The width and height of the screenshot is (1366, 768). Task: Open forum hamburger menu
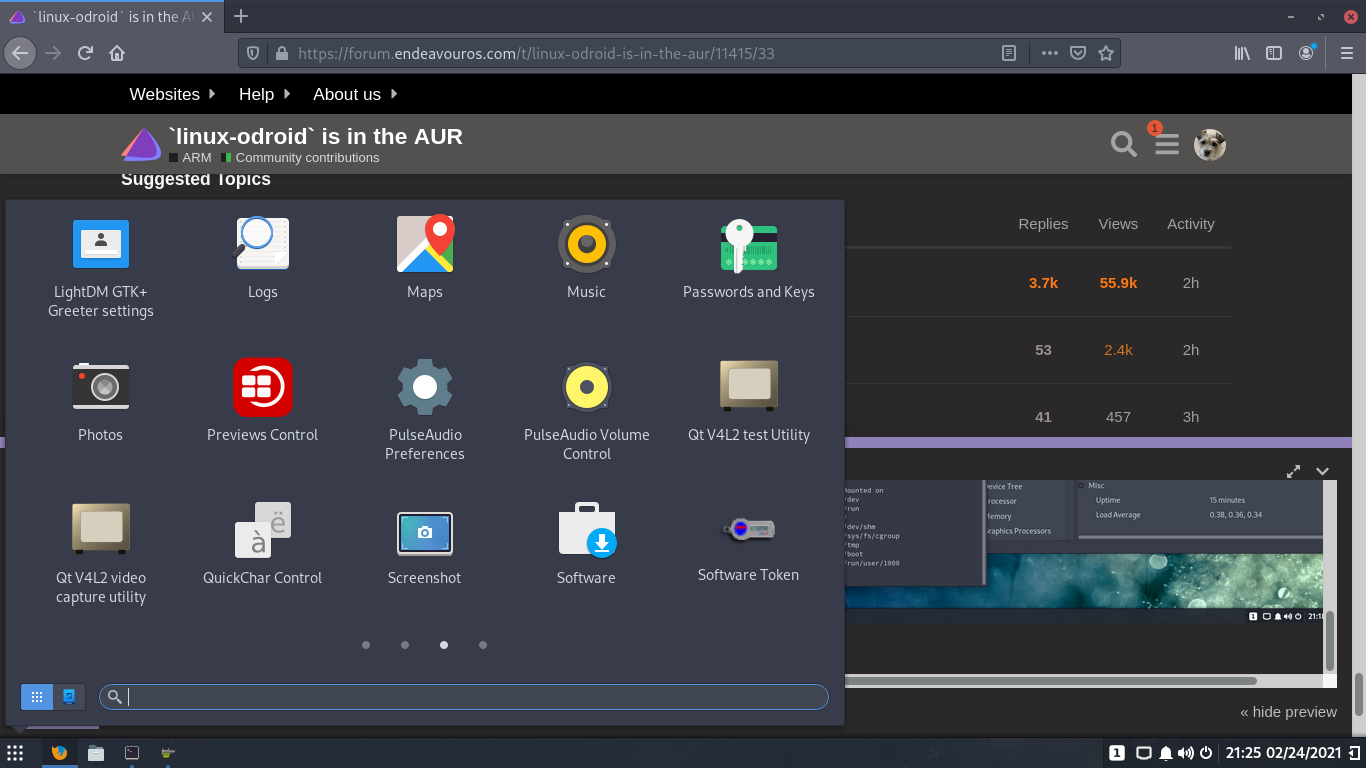[x=1167, y=145]
